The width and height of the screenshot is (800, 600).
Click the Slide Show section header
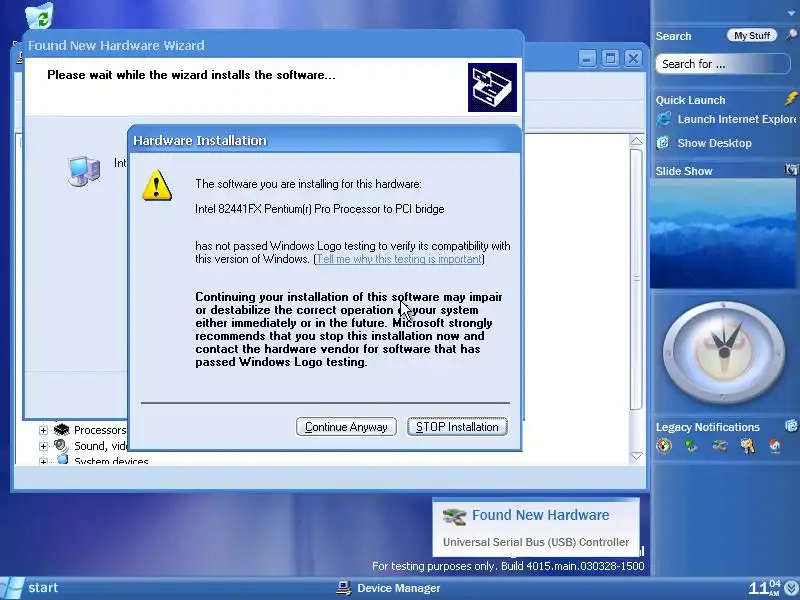(684, 171)
